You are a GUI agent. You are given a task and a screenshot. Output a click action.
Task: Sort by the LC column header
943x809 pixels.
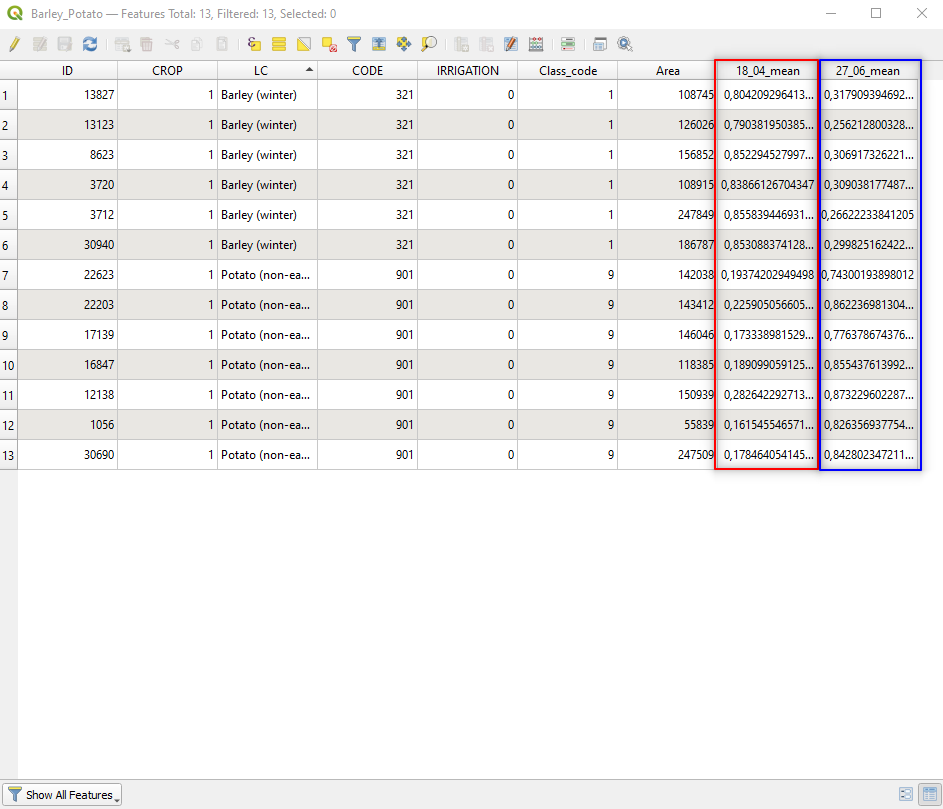[x=267, y=70]
